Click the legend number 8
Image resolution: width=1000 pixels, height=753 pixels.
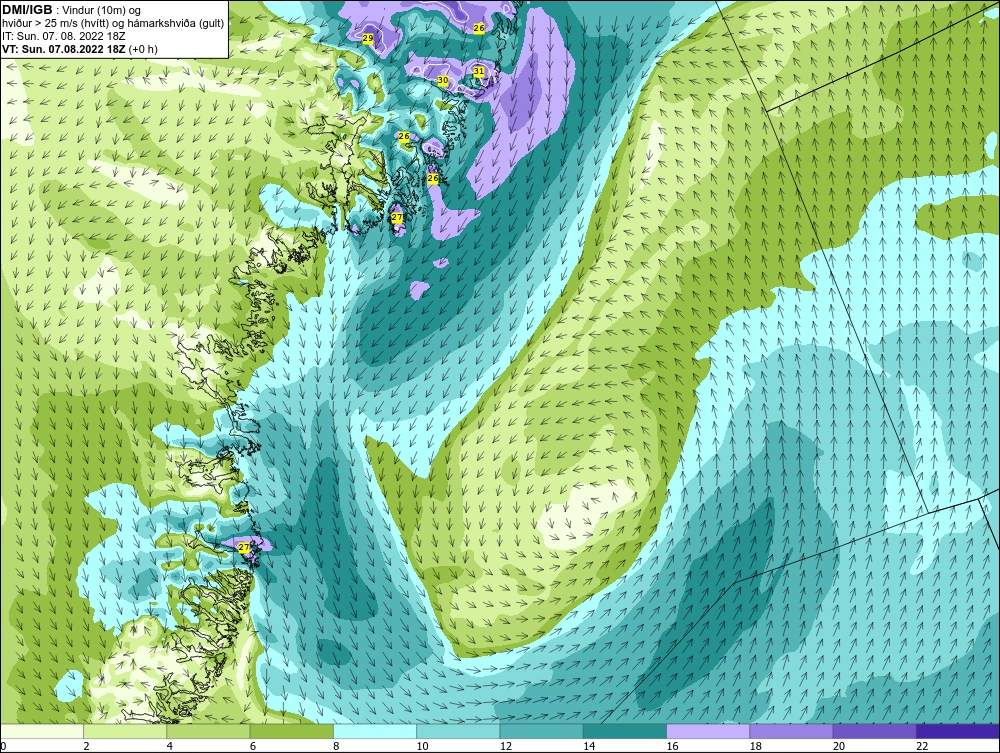pyautogui.click(x=337, y=747)
